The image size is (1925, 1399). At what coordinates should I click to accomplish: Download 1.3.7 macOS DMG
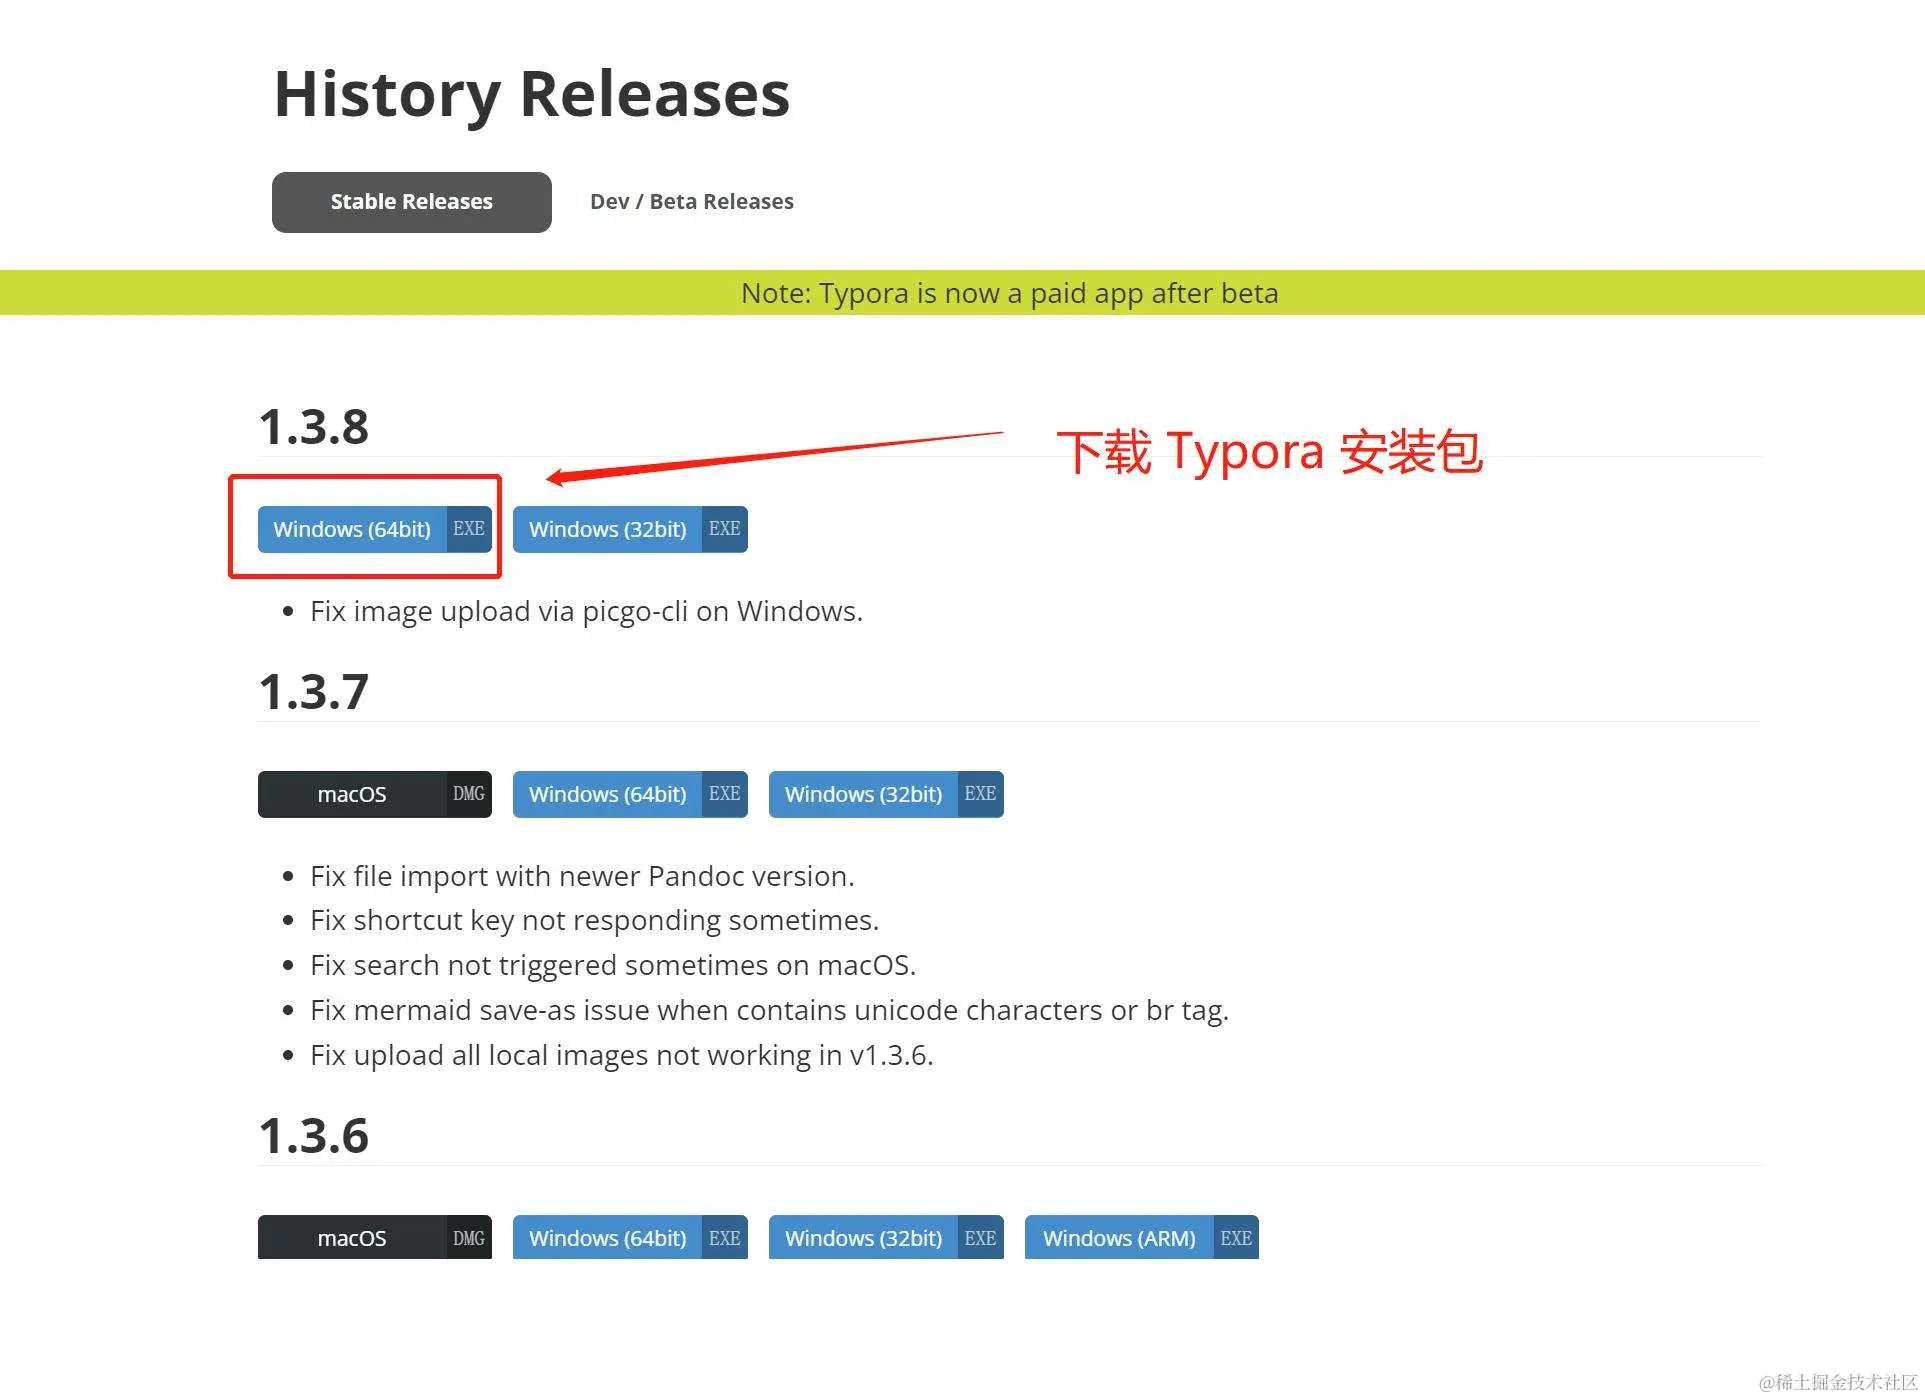(x=352, y=794)
